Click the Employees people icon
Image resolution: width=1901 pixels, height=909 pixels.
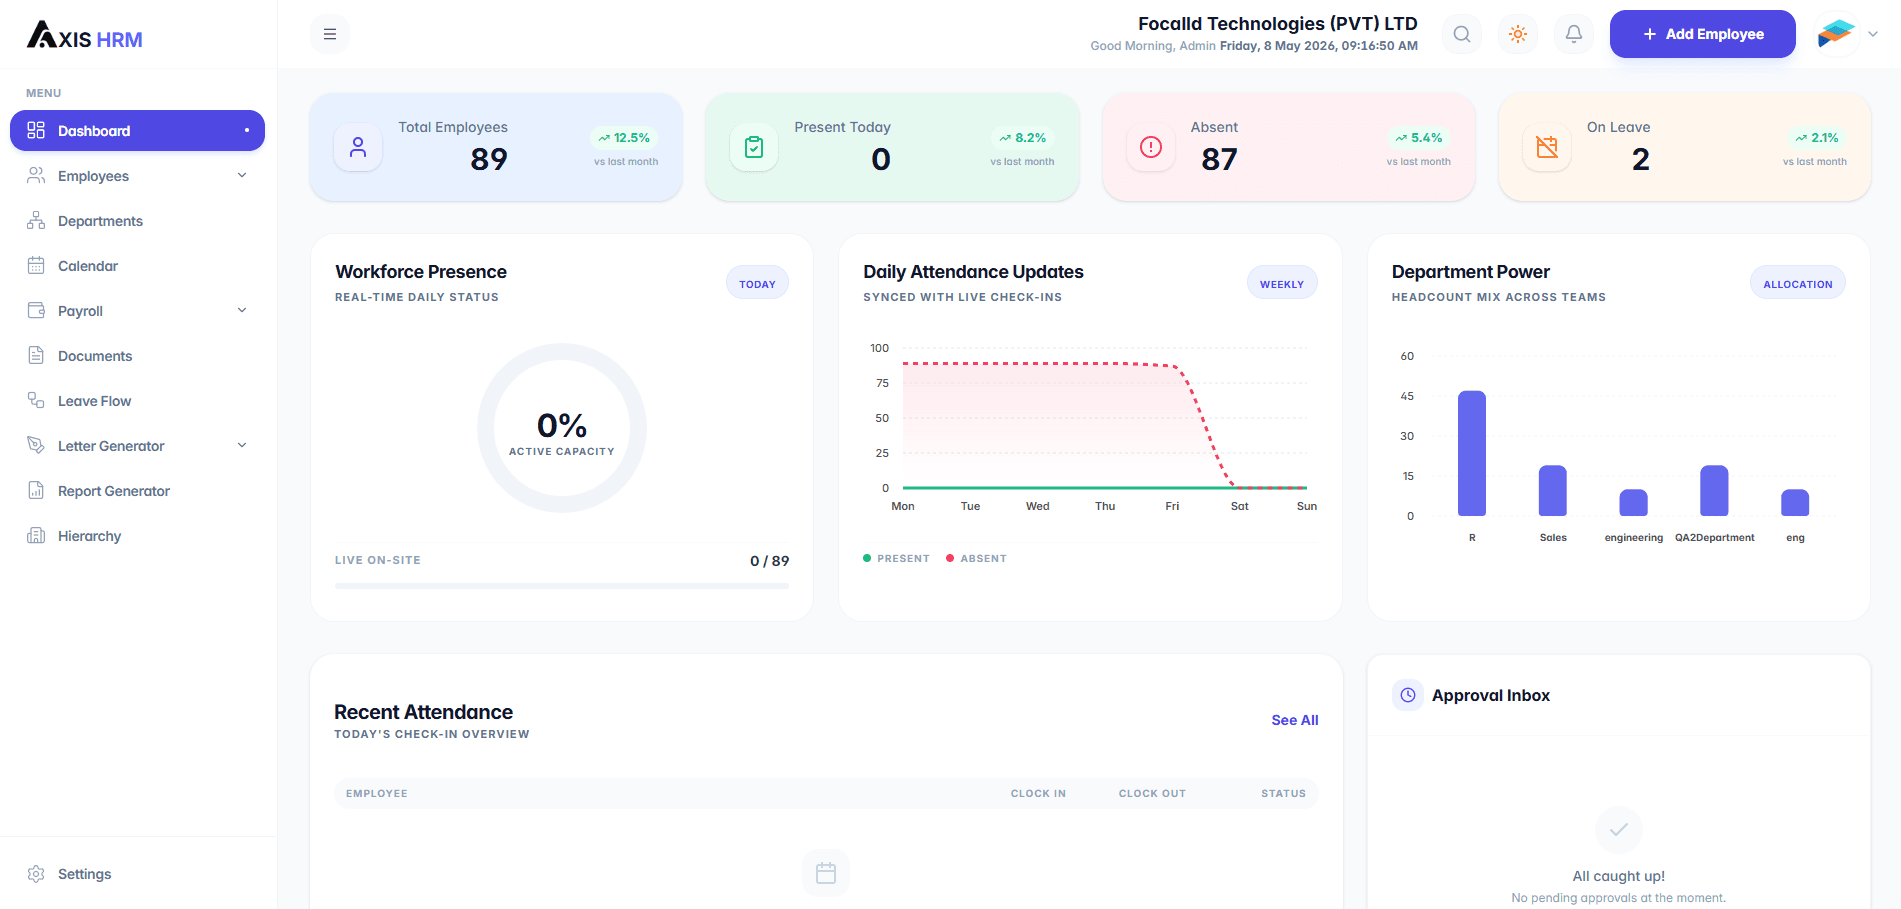(36, 175)
